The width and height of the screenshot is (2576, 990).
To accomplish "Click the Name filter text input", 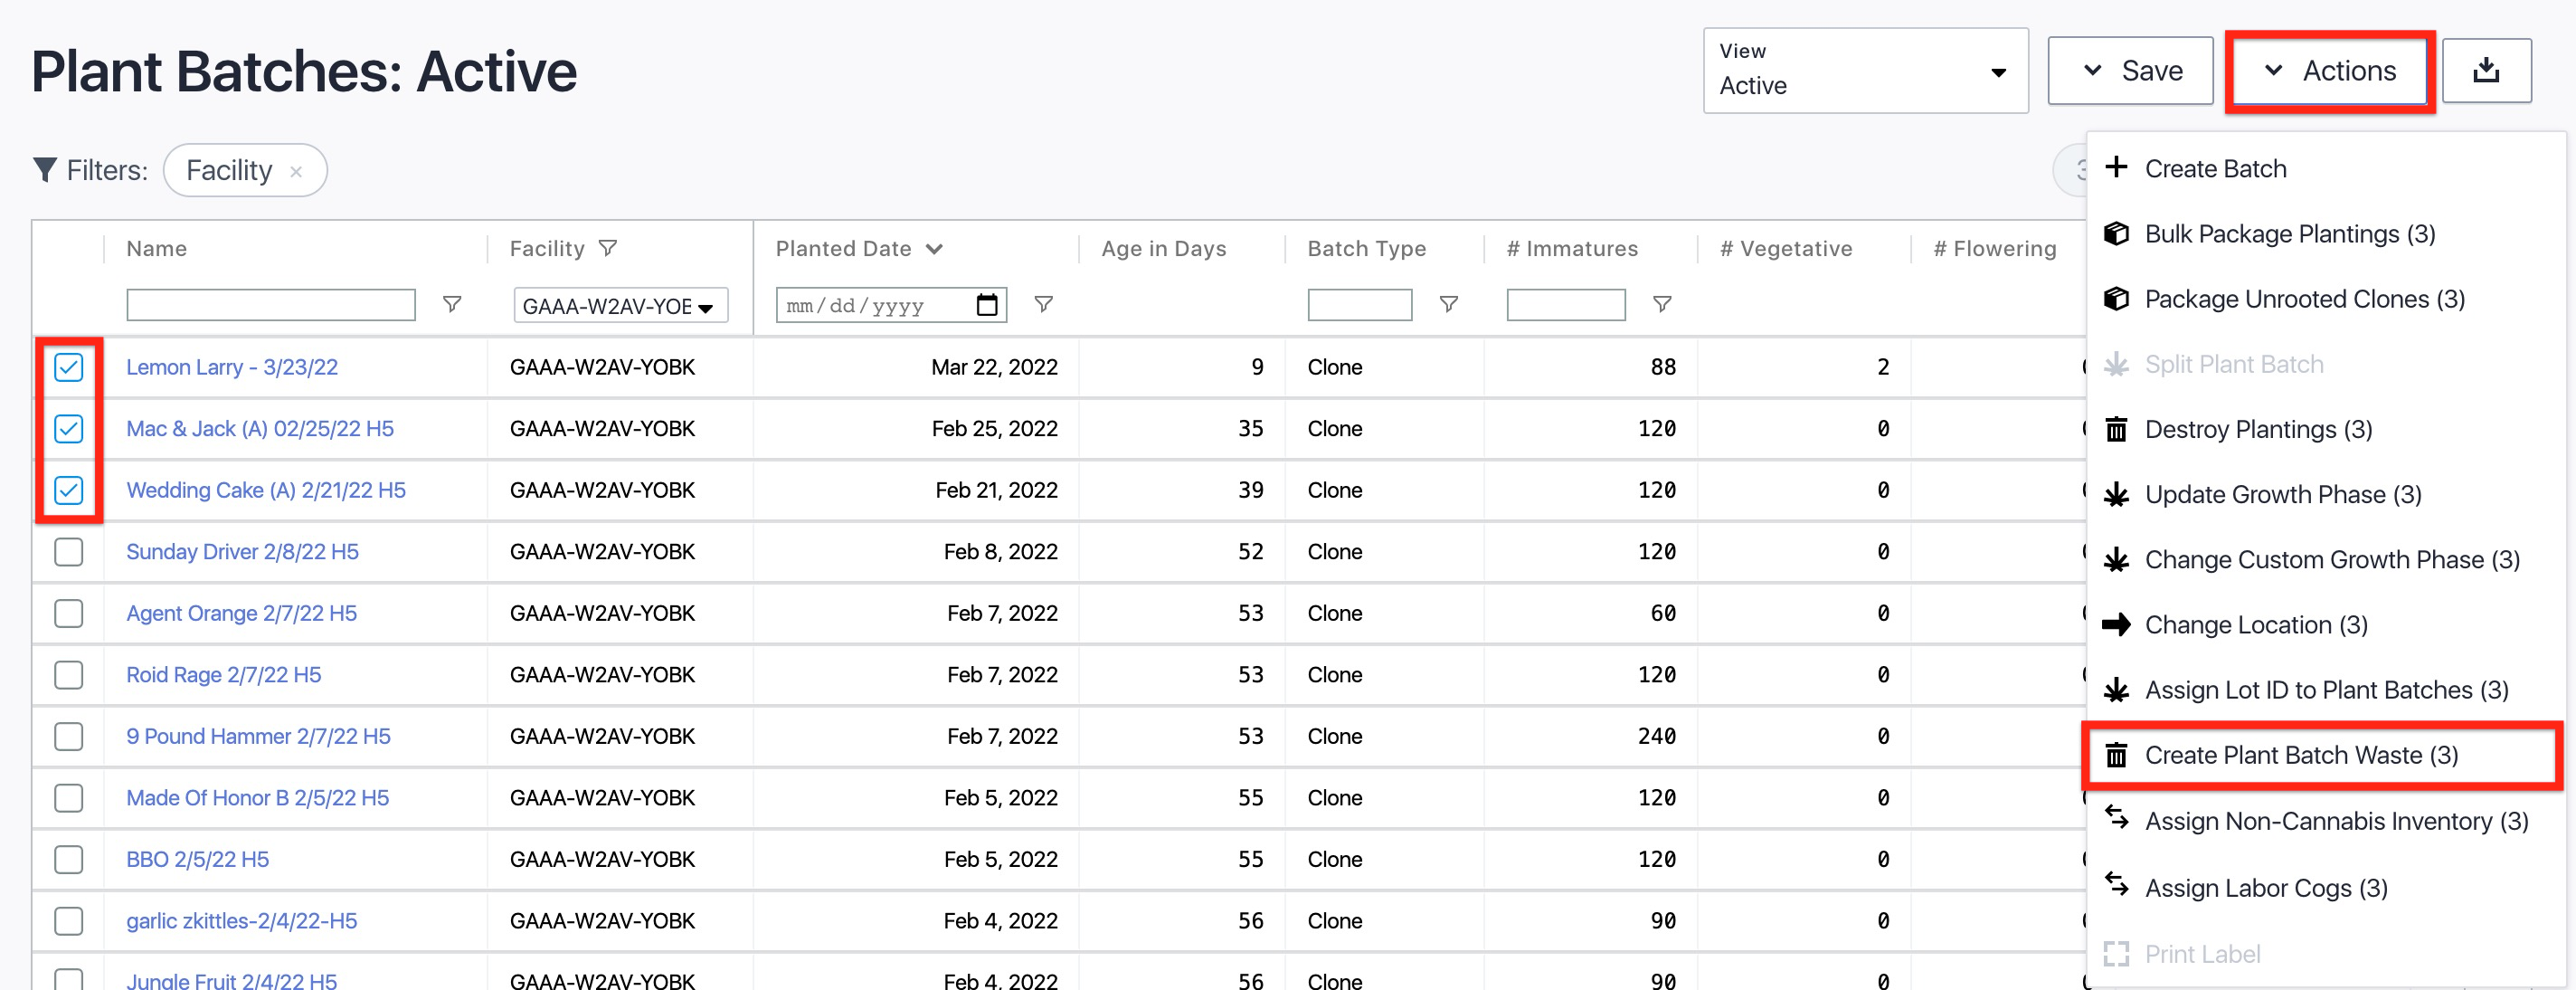I will (271, 304).
